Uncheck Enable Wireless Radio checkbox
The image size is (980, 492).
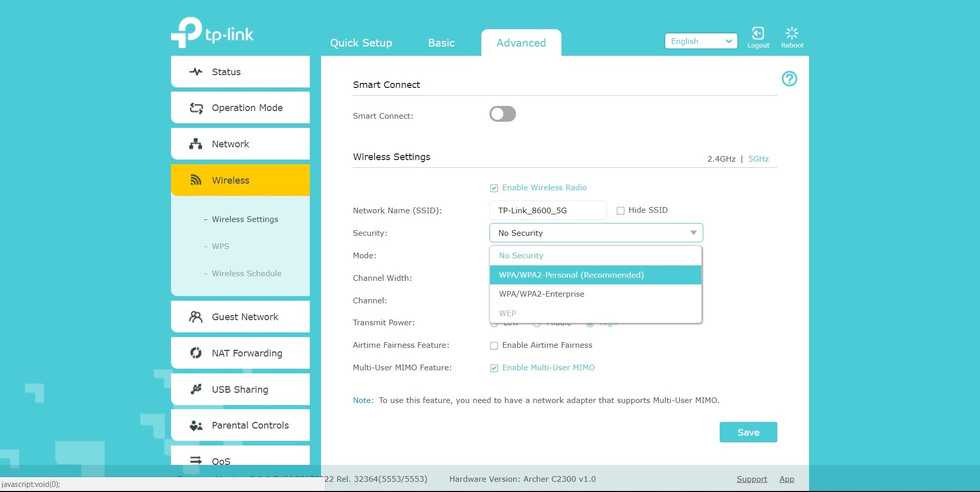point(494,188)
